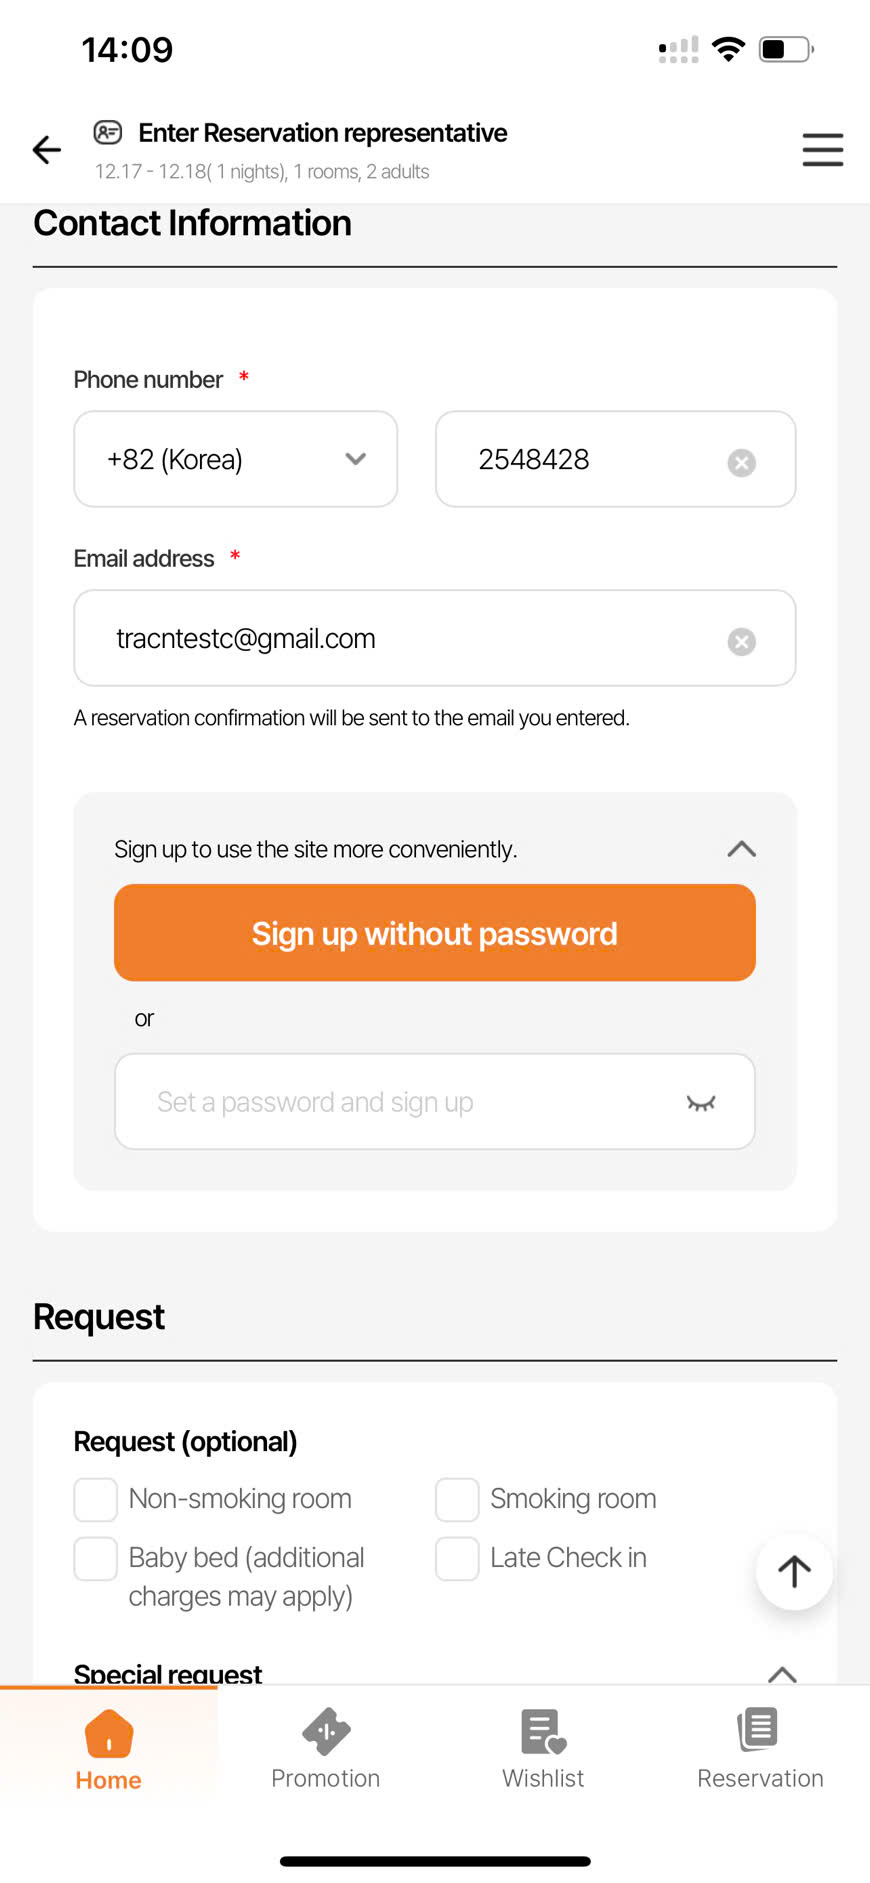870x1883 pixels.
Task: Focus the Set a password field
Action: (400, 1102)
